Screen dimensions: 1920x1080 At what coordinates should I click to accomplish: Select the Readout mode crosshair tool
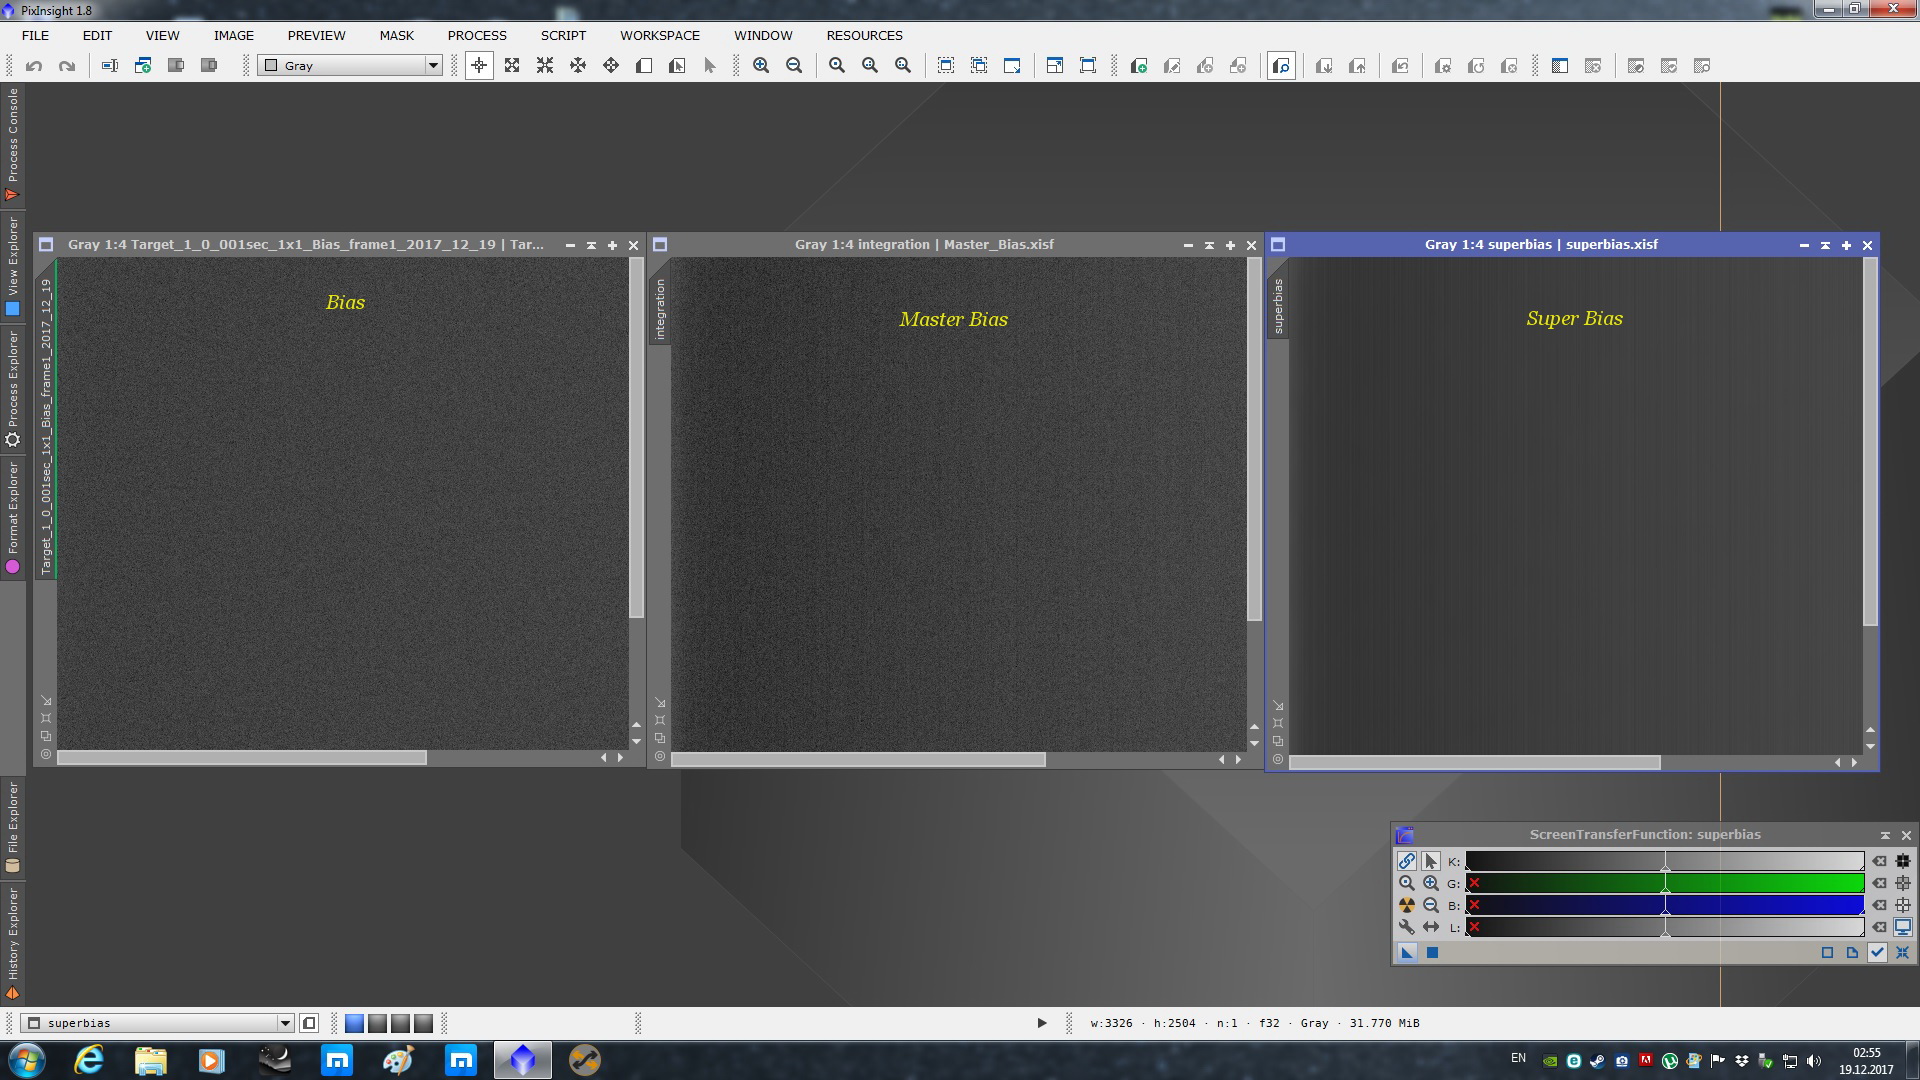(479, 66)
